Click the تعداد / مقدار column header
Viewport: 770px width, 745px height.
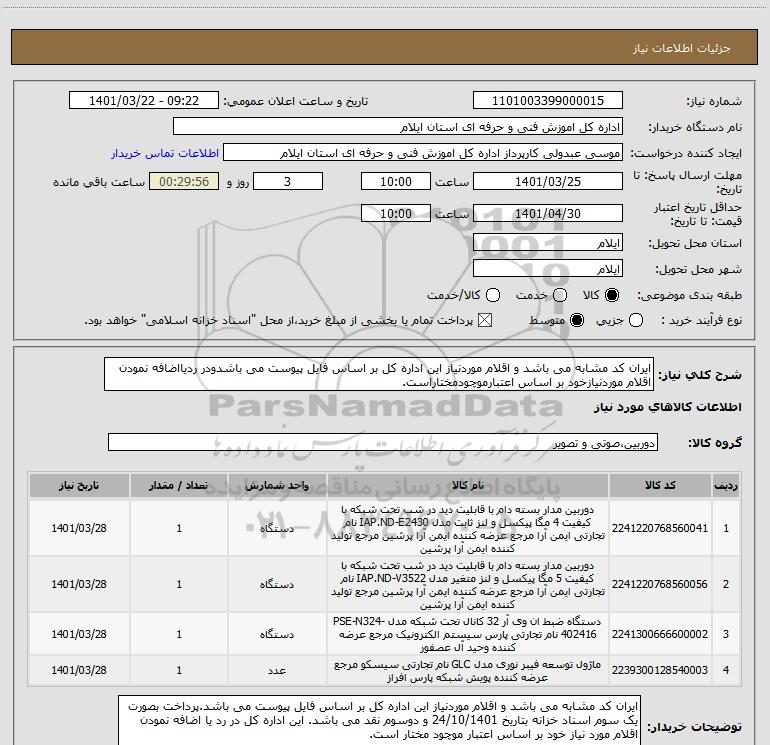[179, 486]
